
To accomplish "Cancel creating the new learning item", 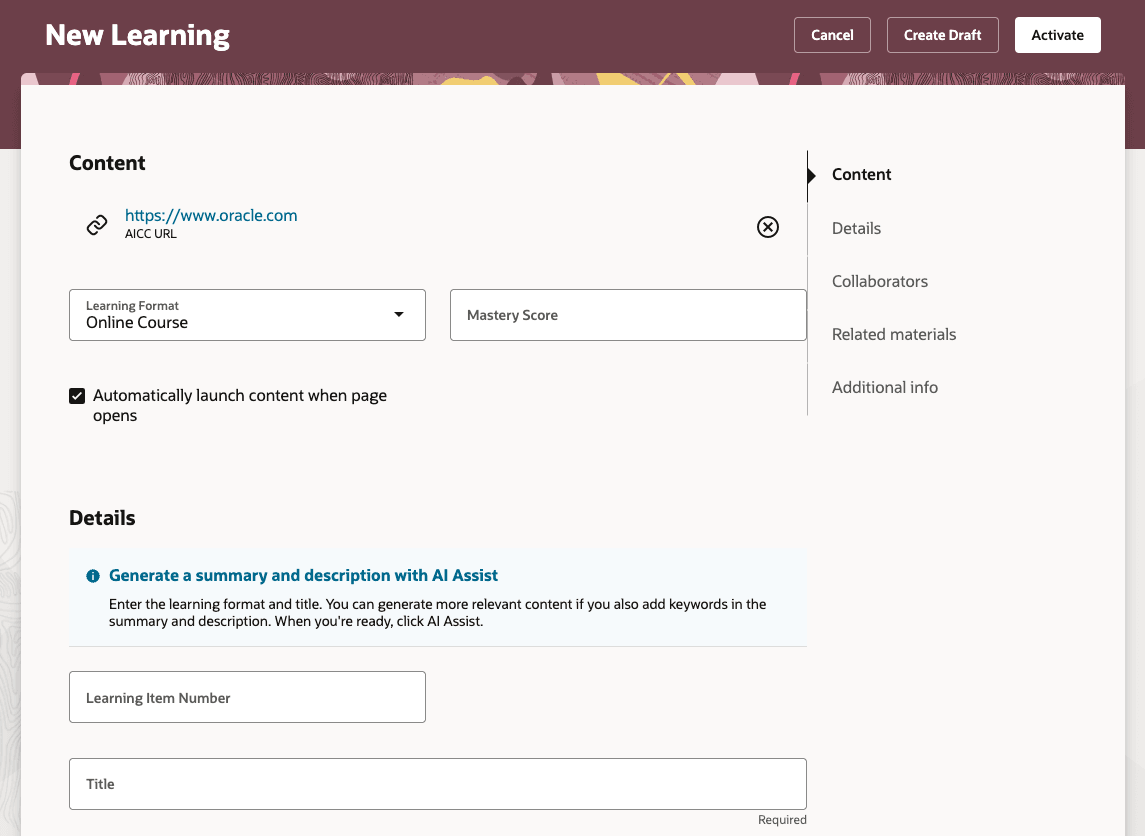I will point(832,34).
